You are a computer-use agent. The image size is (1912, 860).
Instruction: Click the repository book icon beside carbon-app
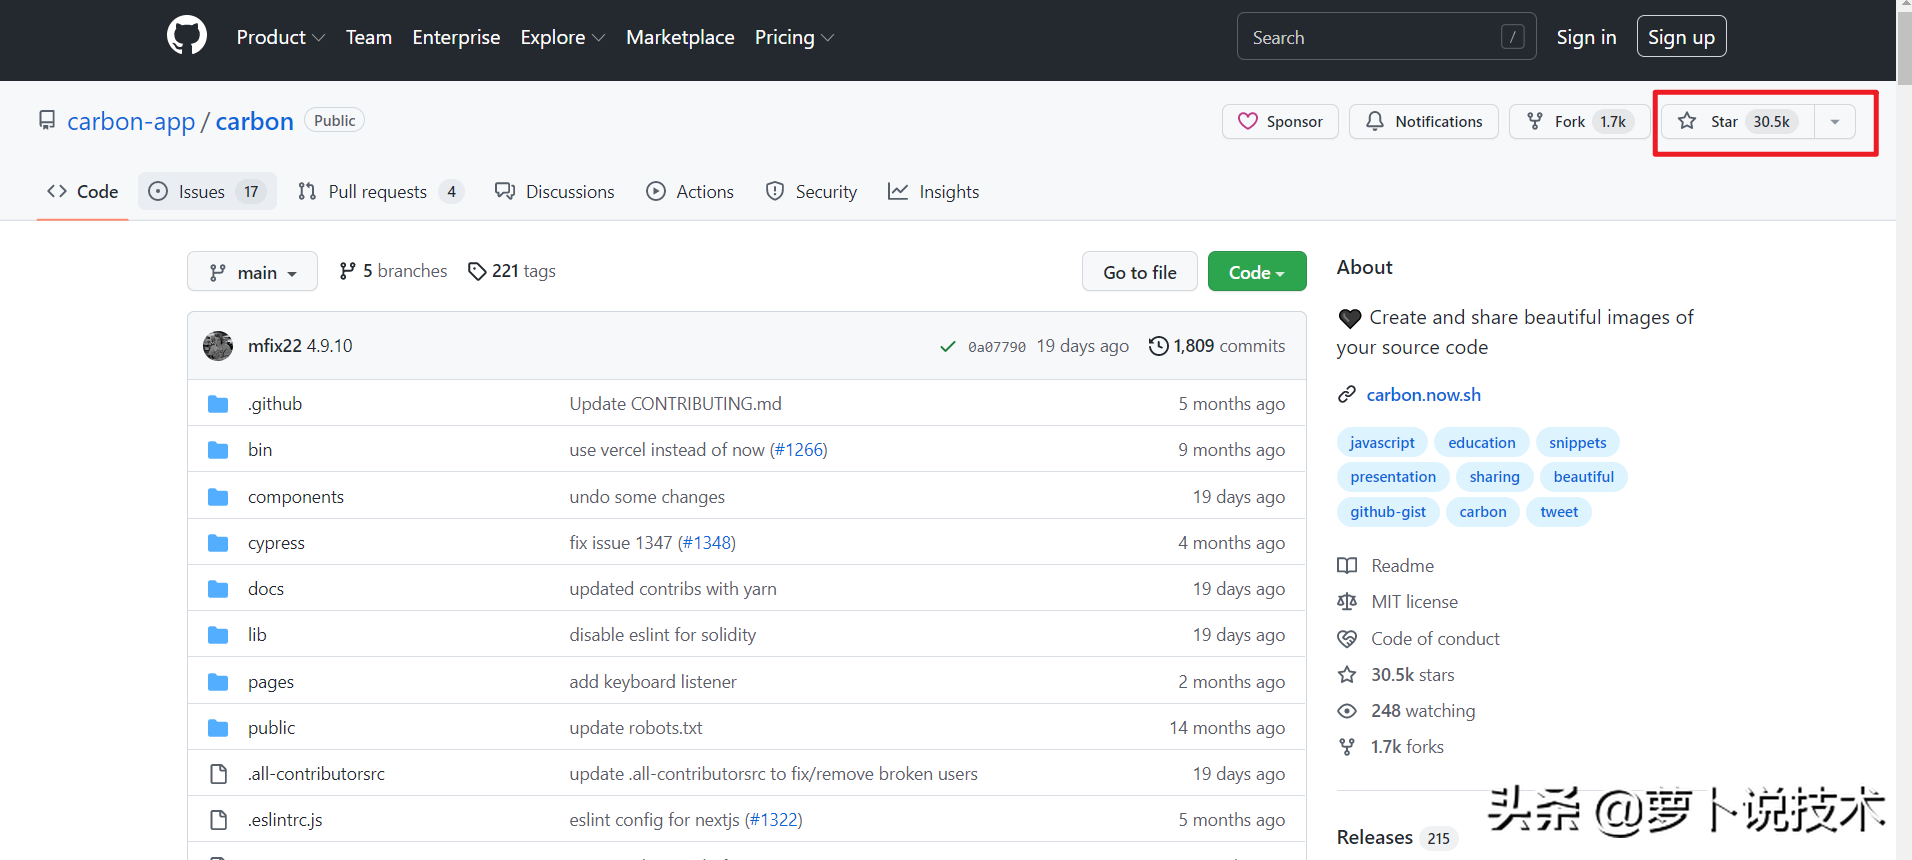pyautogui.click(x=47, y=120)
